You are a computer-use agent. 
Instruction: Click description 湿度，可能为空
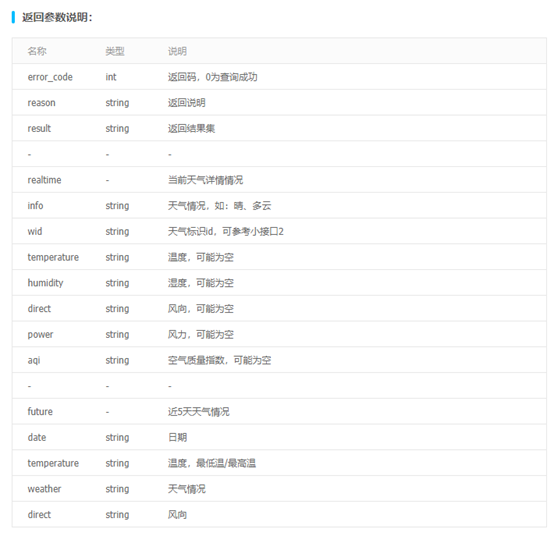[201, 283]
